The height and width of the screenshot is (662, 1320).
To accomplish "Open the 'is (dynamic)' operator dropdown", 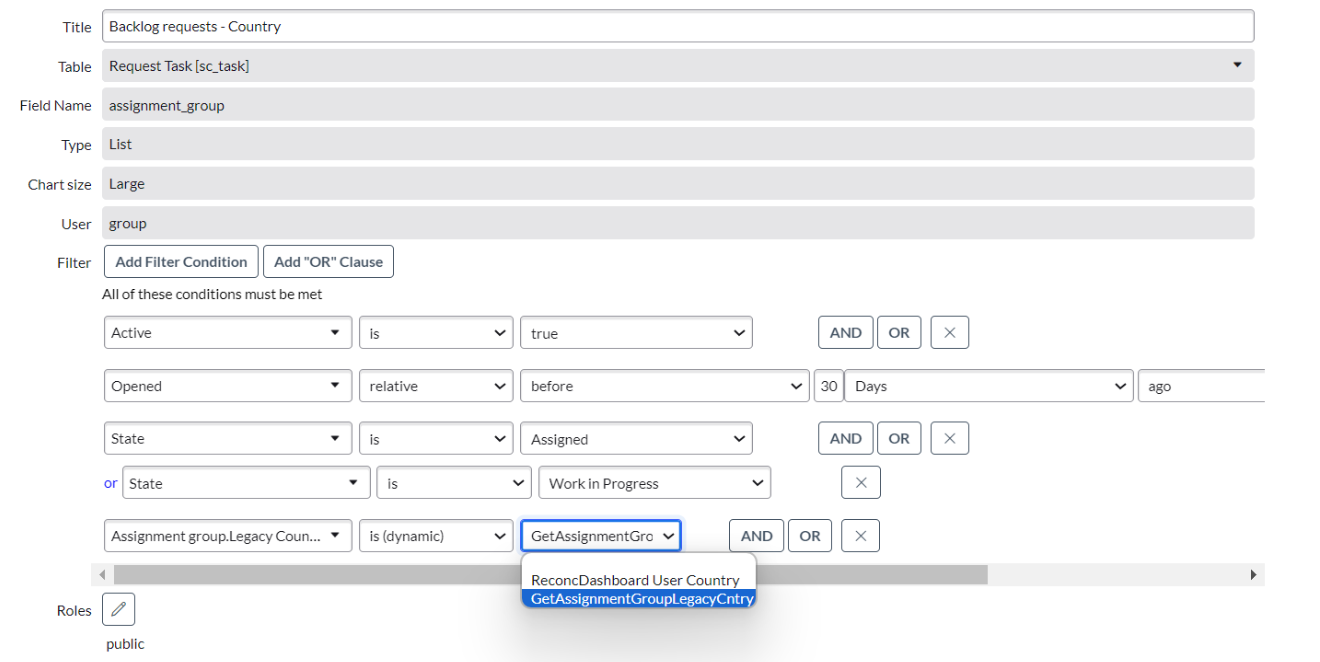I will [436, 536].
